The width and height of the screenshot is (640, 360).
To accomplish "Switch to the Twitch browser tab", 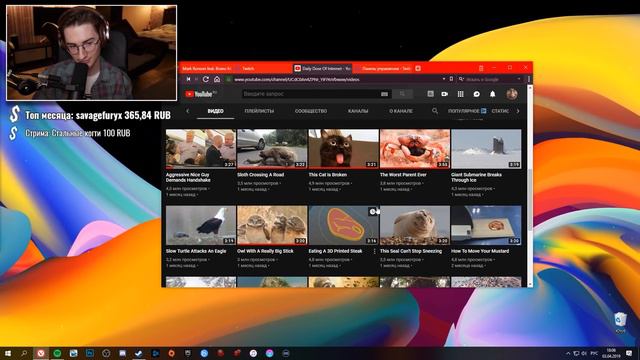I will (263, 69).
